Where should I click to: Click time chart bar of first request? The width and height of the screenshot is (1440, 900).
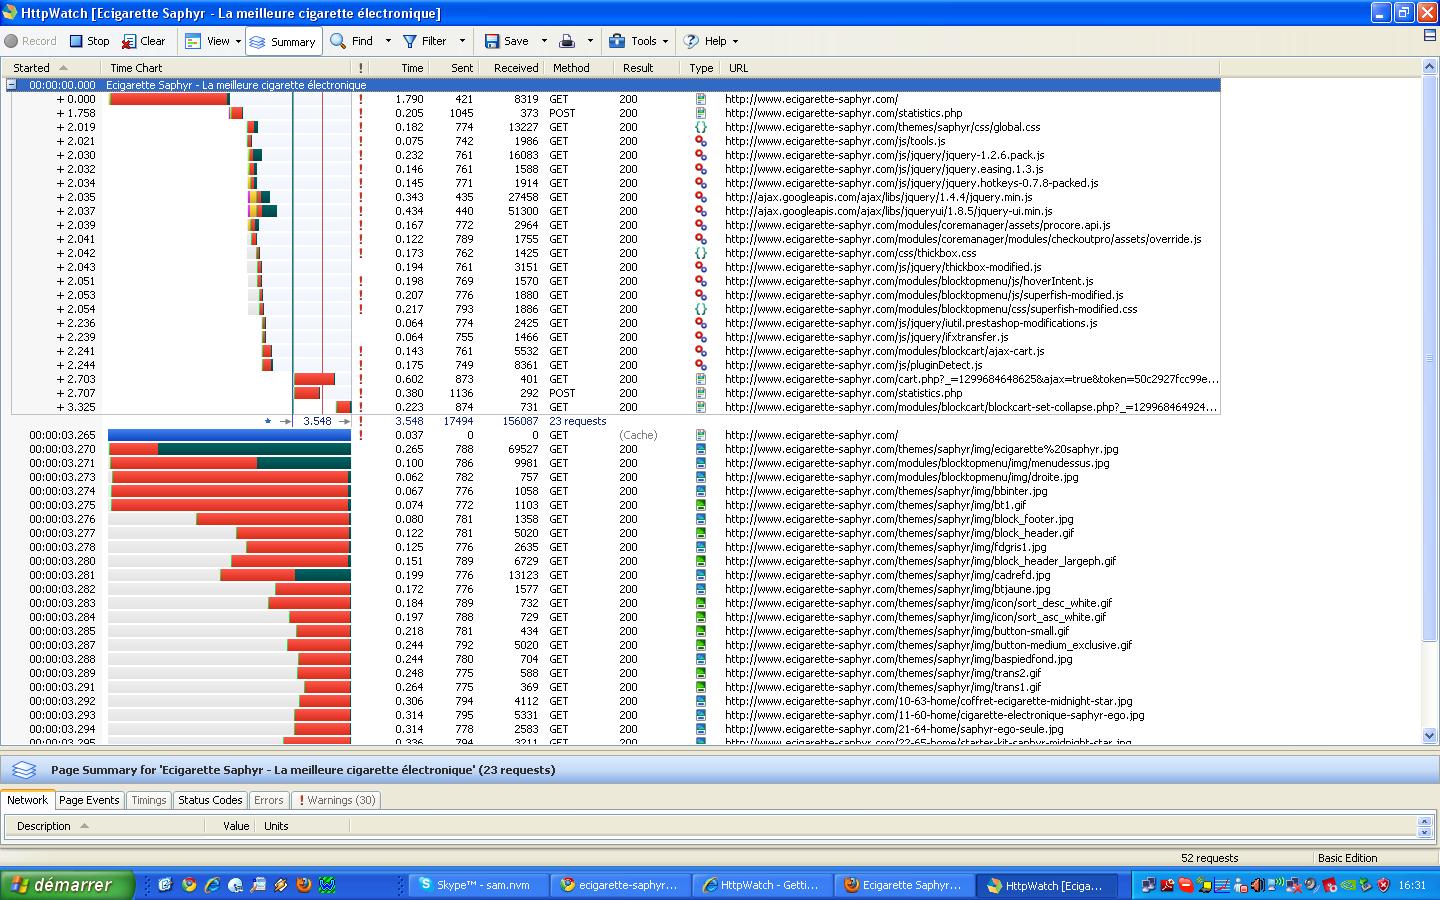[x=168, y=99]
